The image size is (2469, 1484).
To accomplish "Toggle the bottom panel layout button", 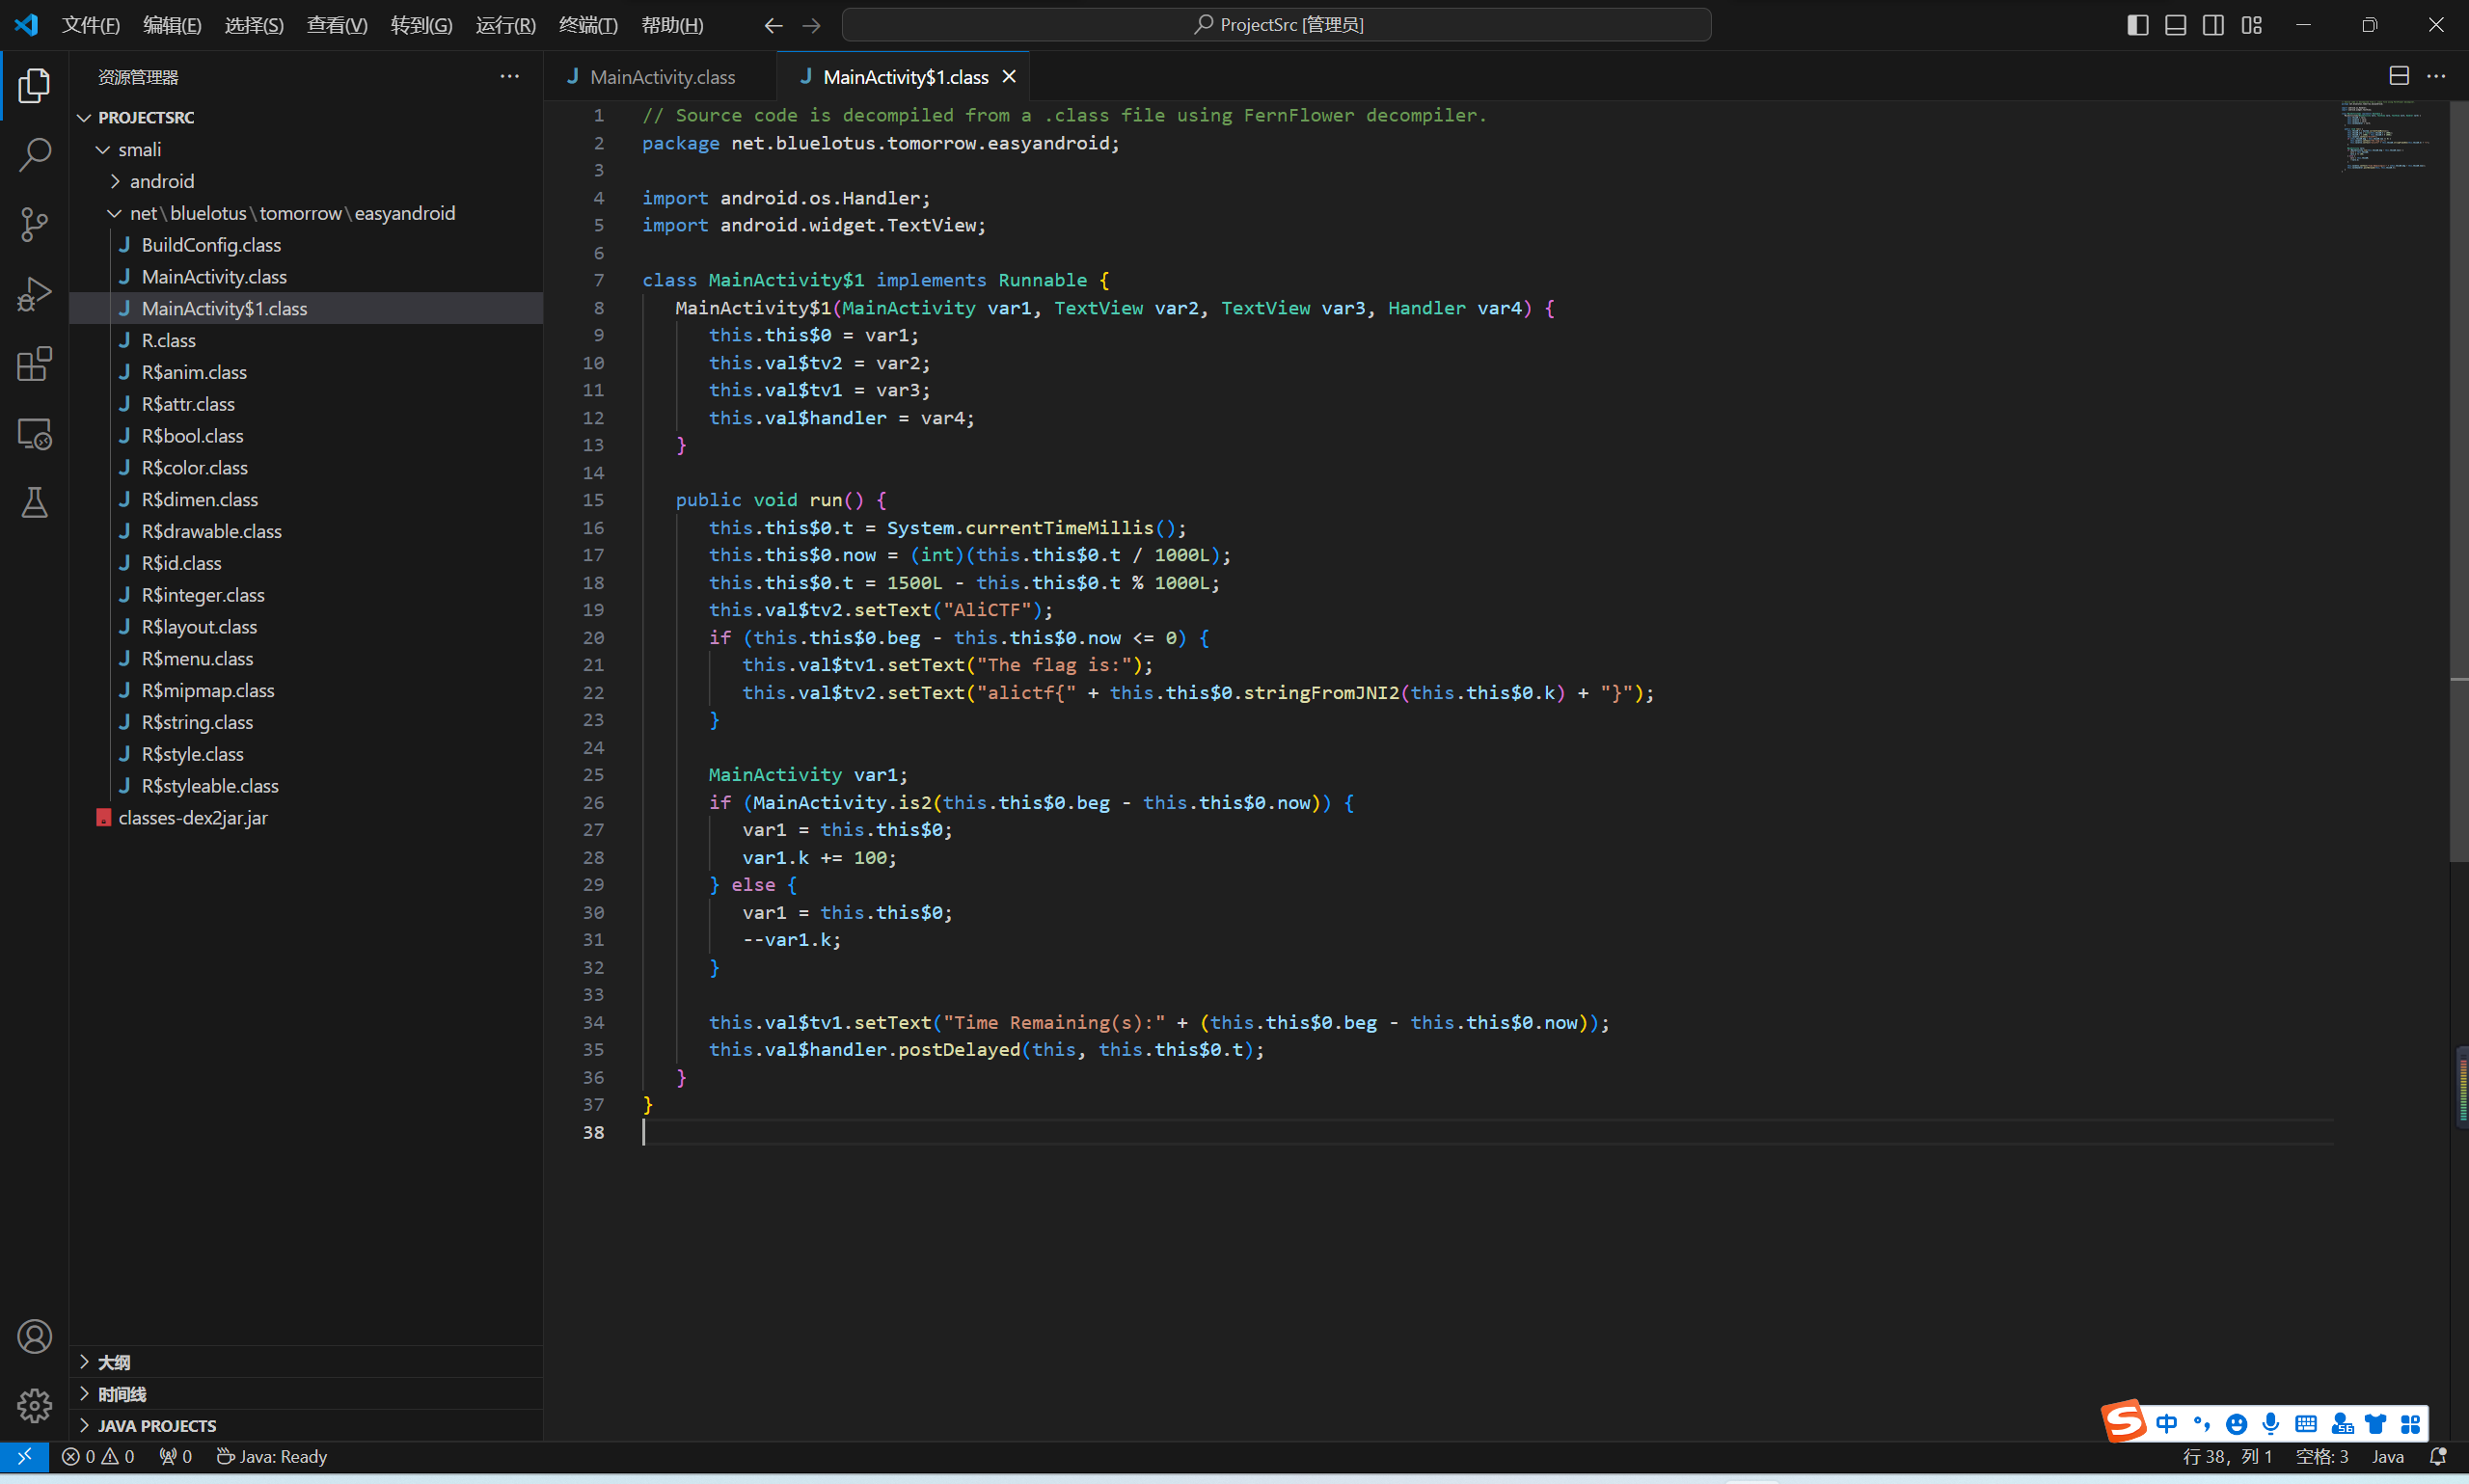I will (2175, 25).
